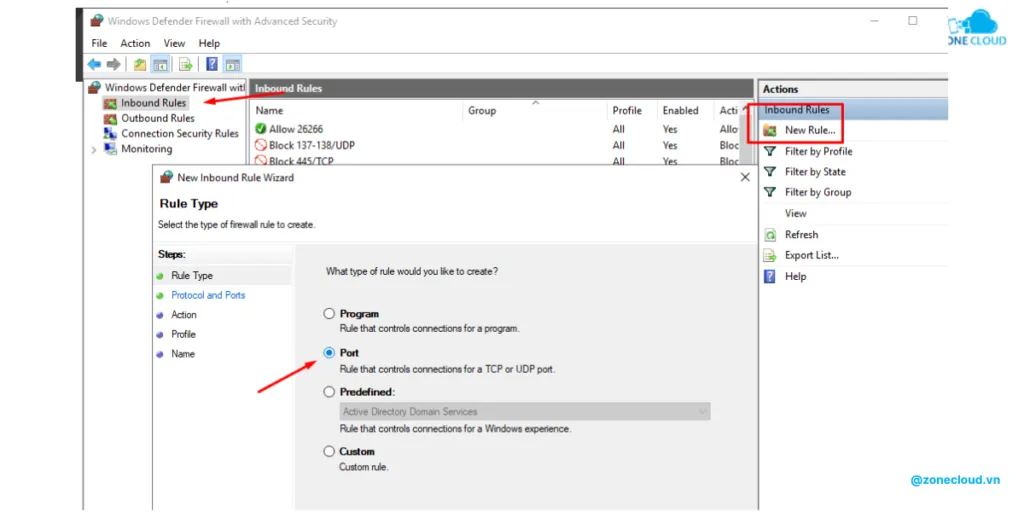Click the grey Forward arrow toolbar icon
Image resolution: width=1024 pixels, height=512 pixels.
tap(114, 64)
